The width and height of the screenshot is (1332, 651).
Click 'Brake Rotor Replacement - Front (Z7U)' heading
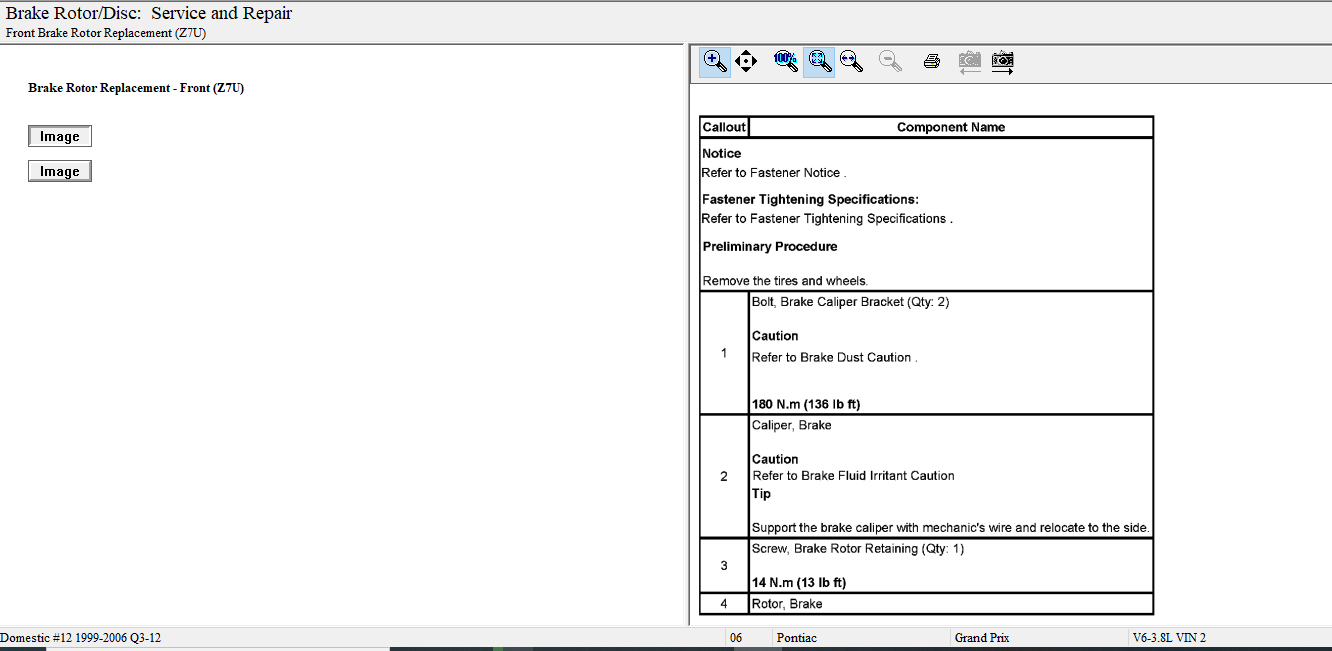click(x=136, y=88)
